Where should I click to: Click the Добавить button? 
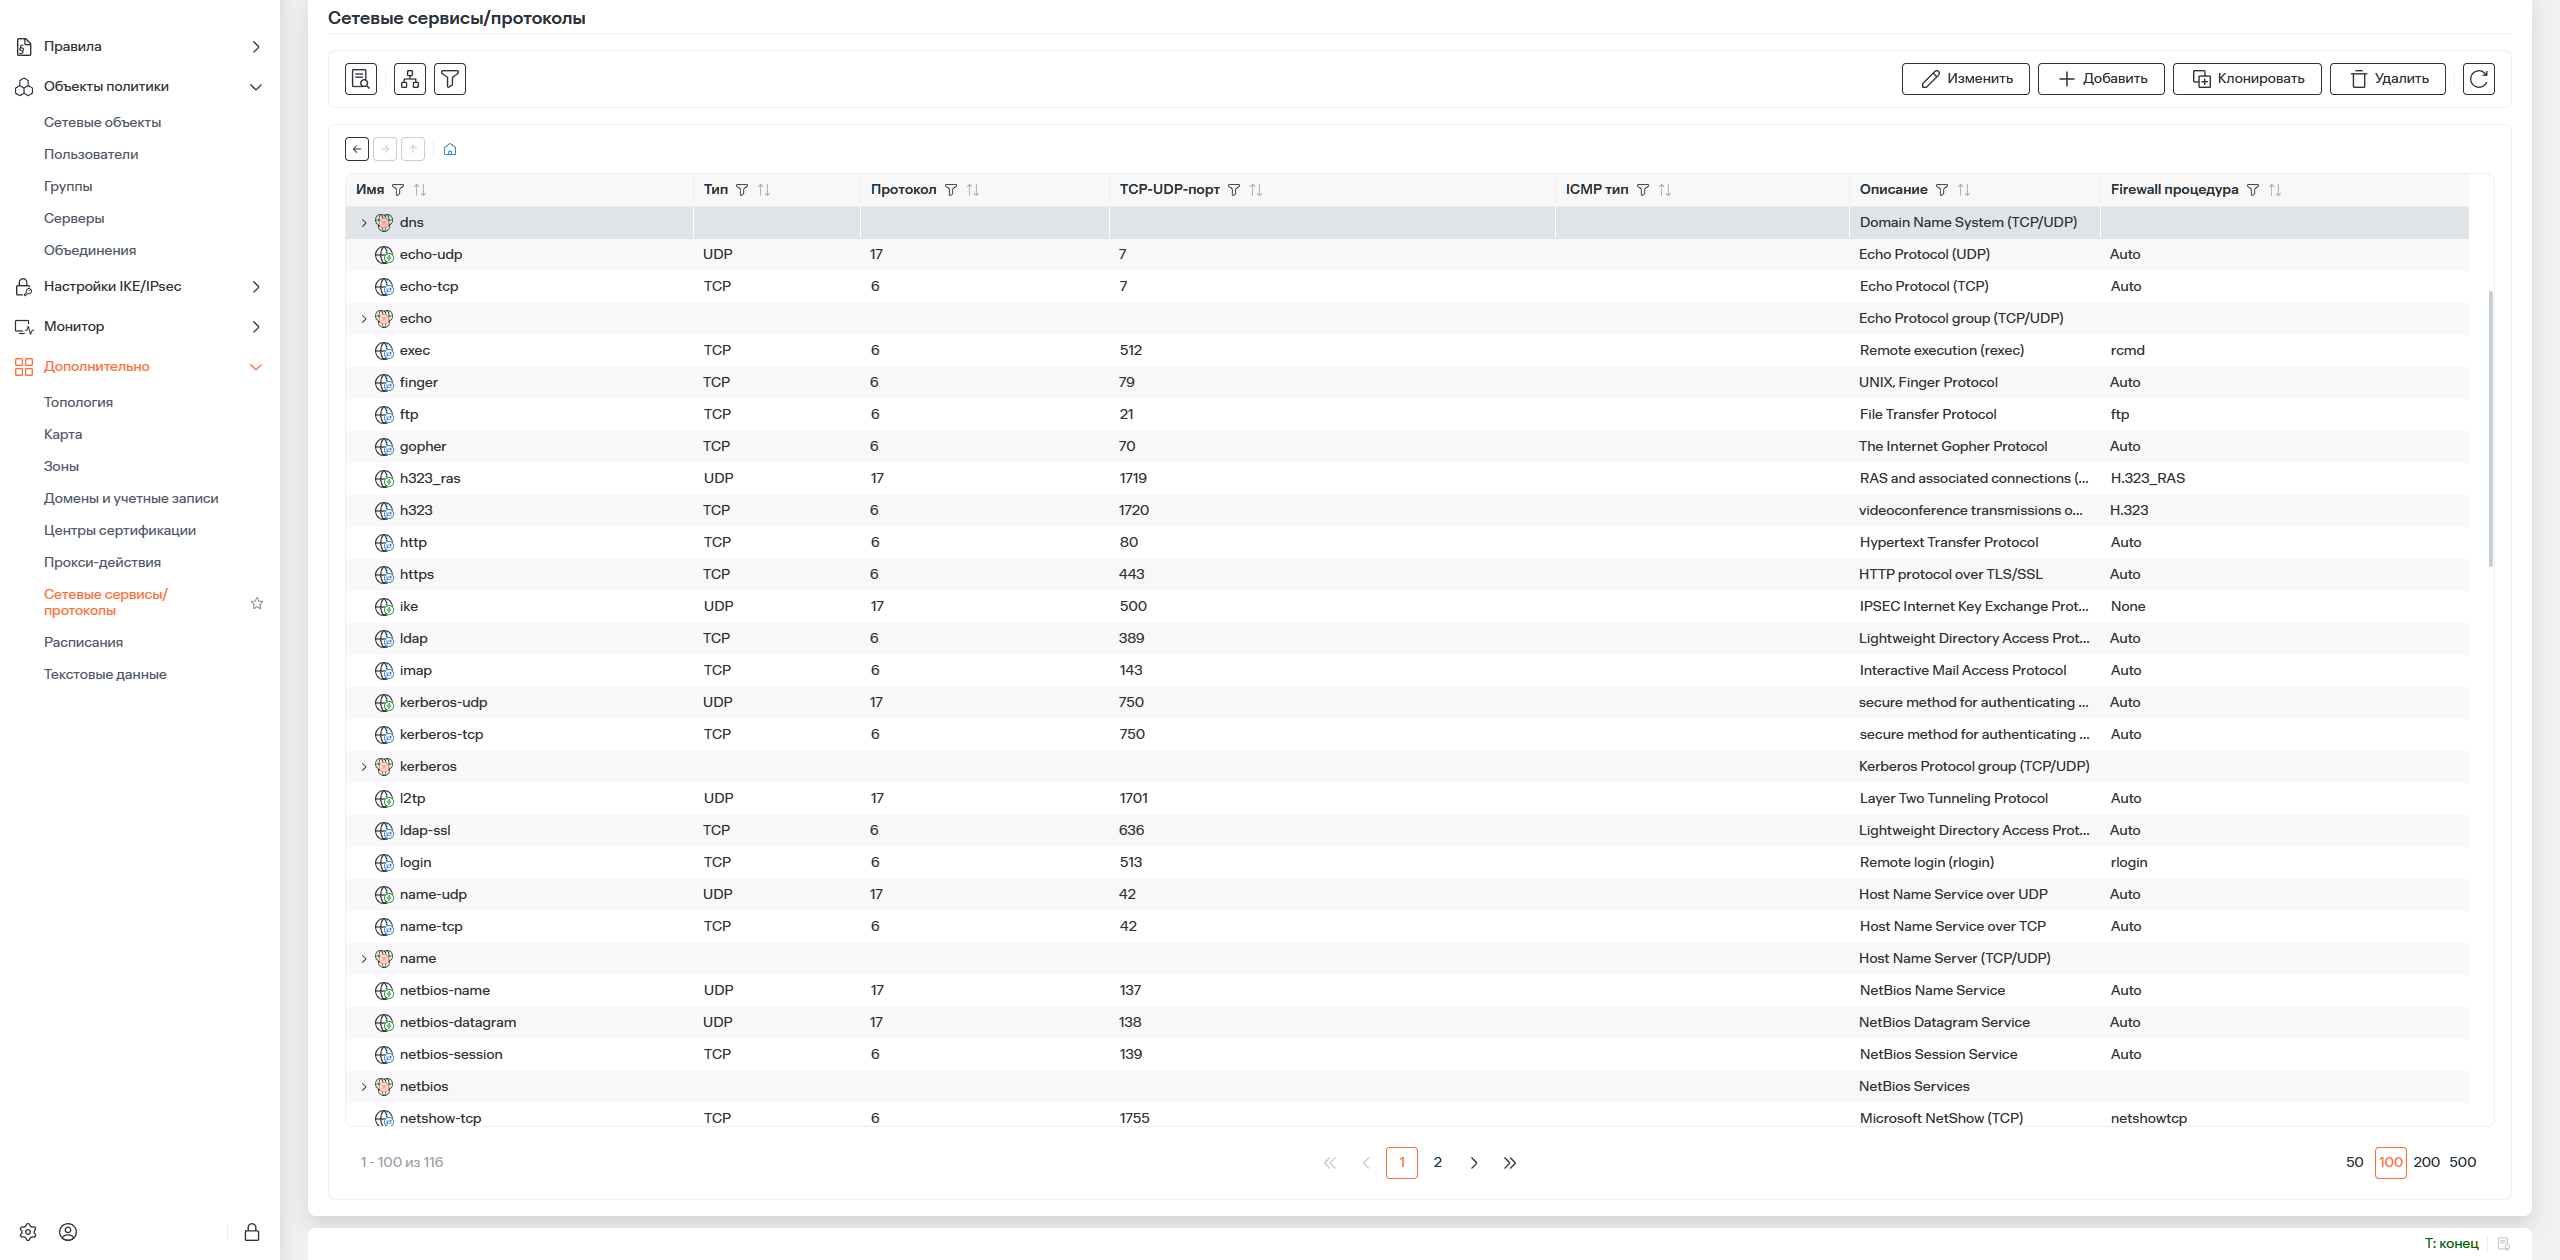coord(2101,79)
